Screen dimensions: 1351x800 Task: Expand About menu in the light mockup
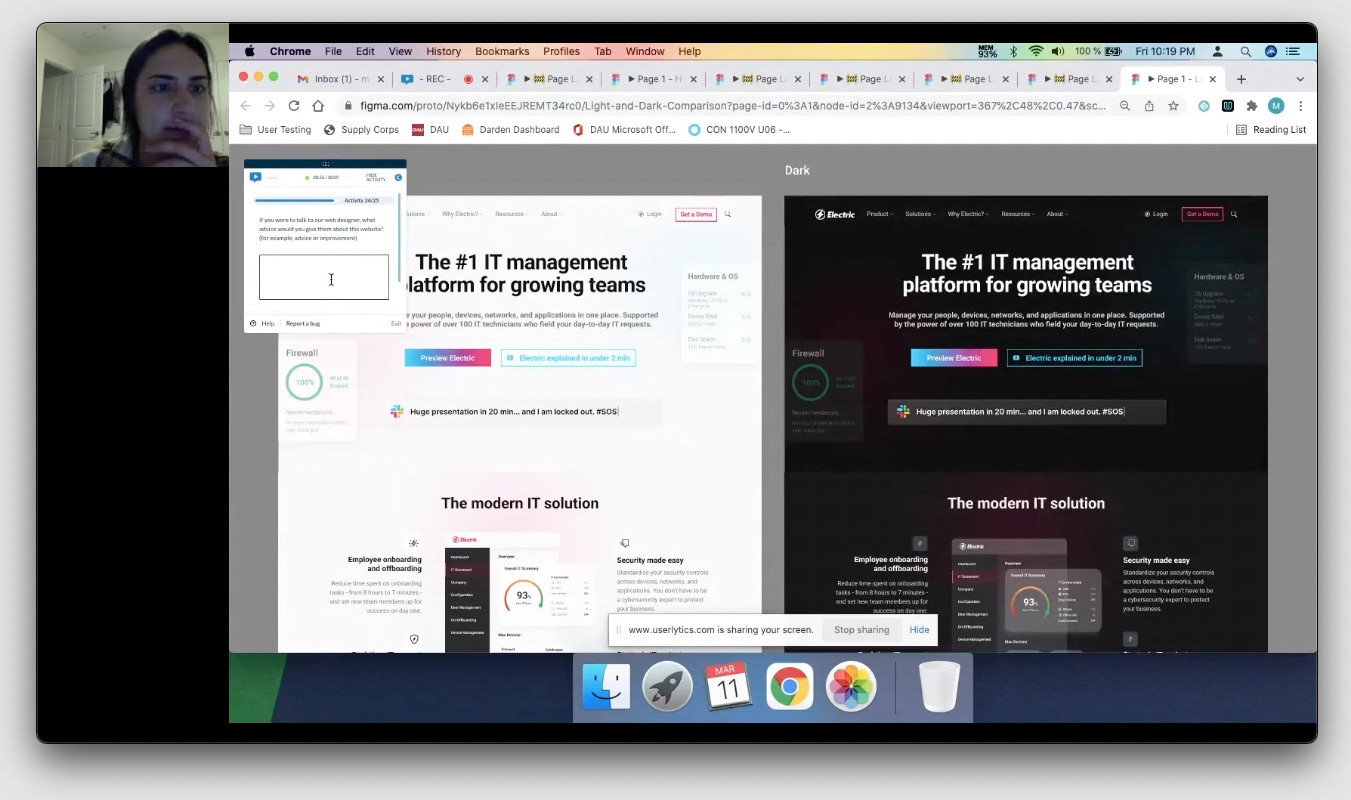pyautogui.click(x=550, y=214)
